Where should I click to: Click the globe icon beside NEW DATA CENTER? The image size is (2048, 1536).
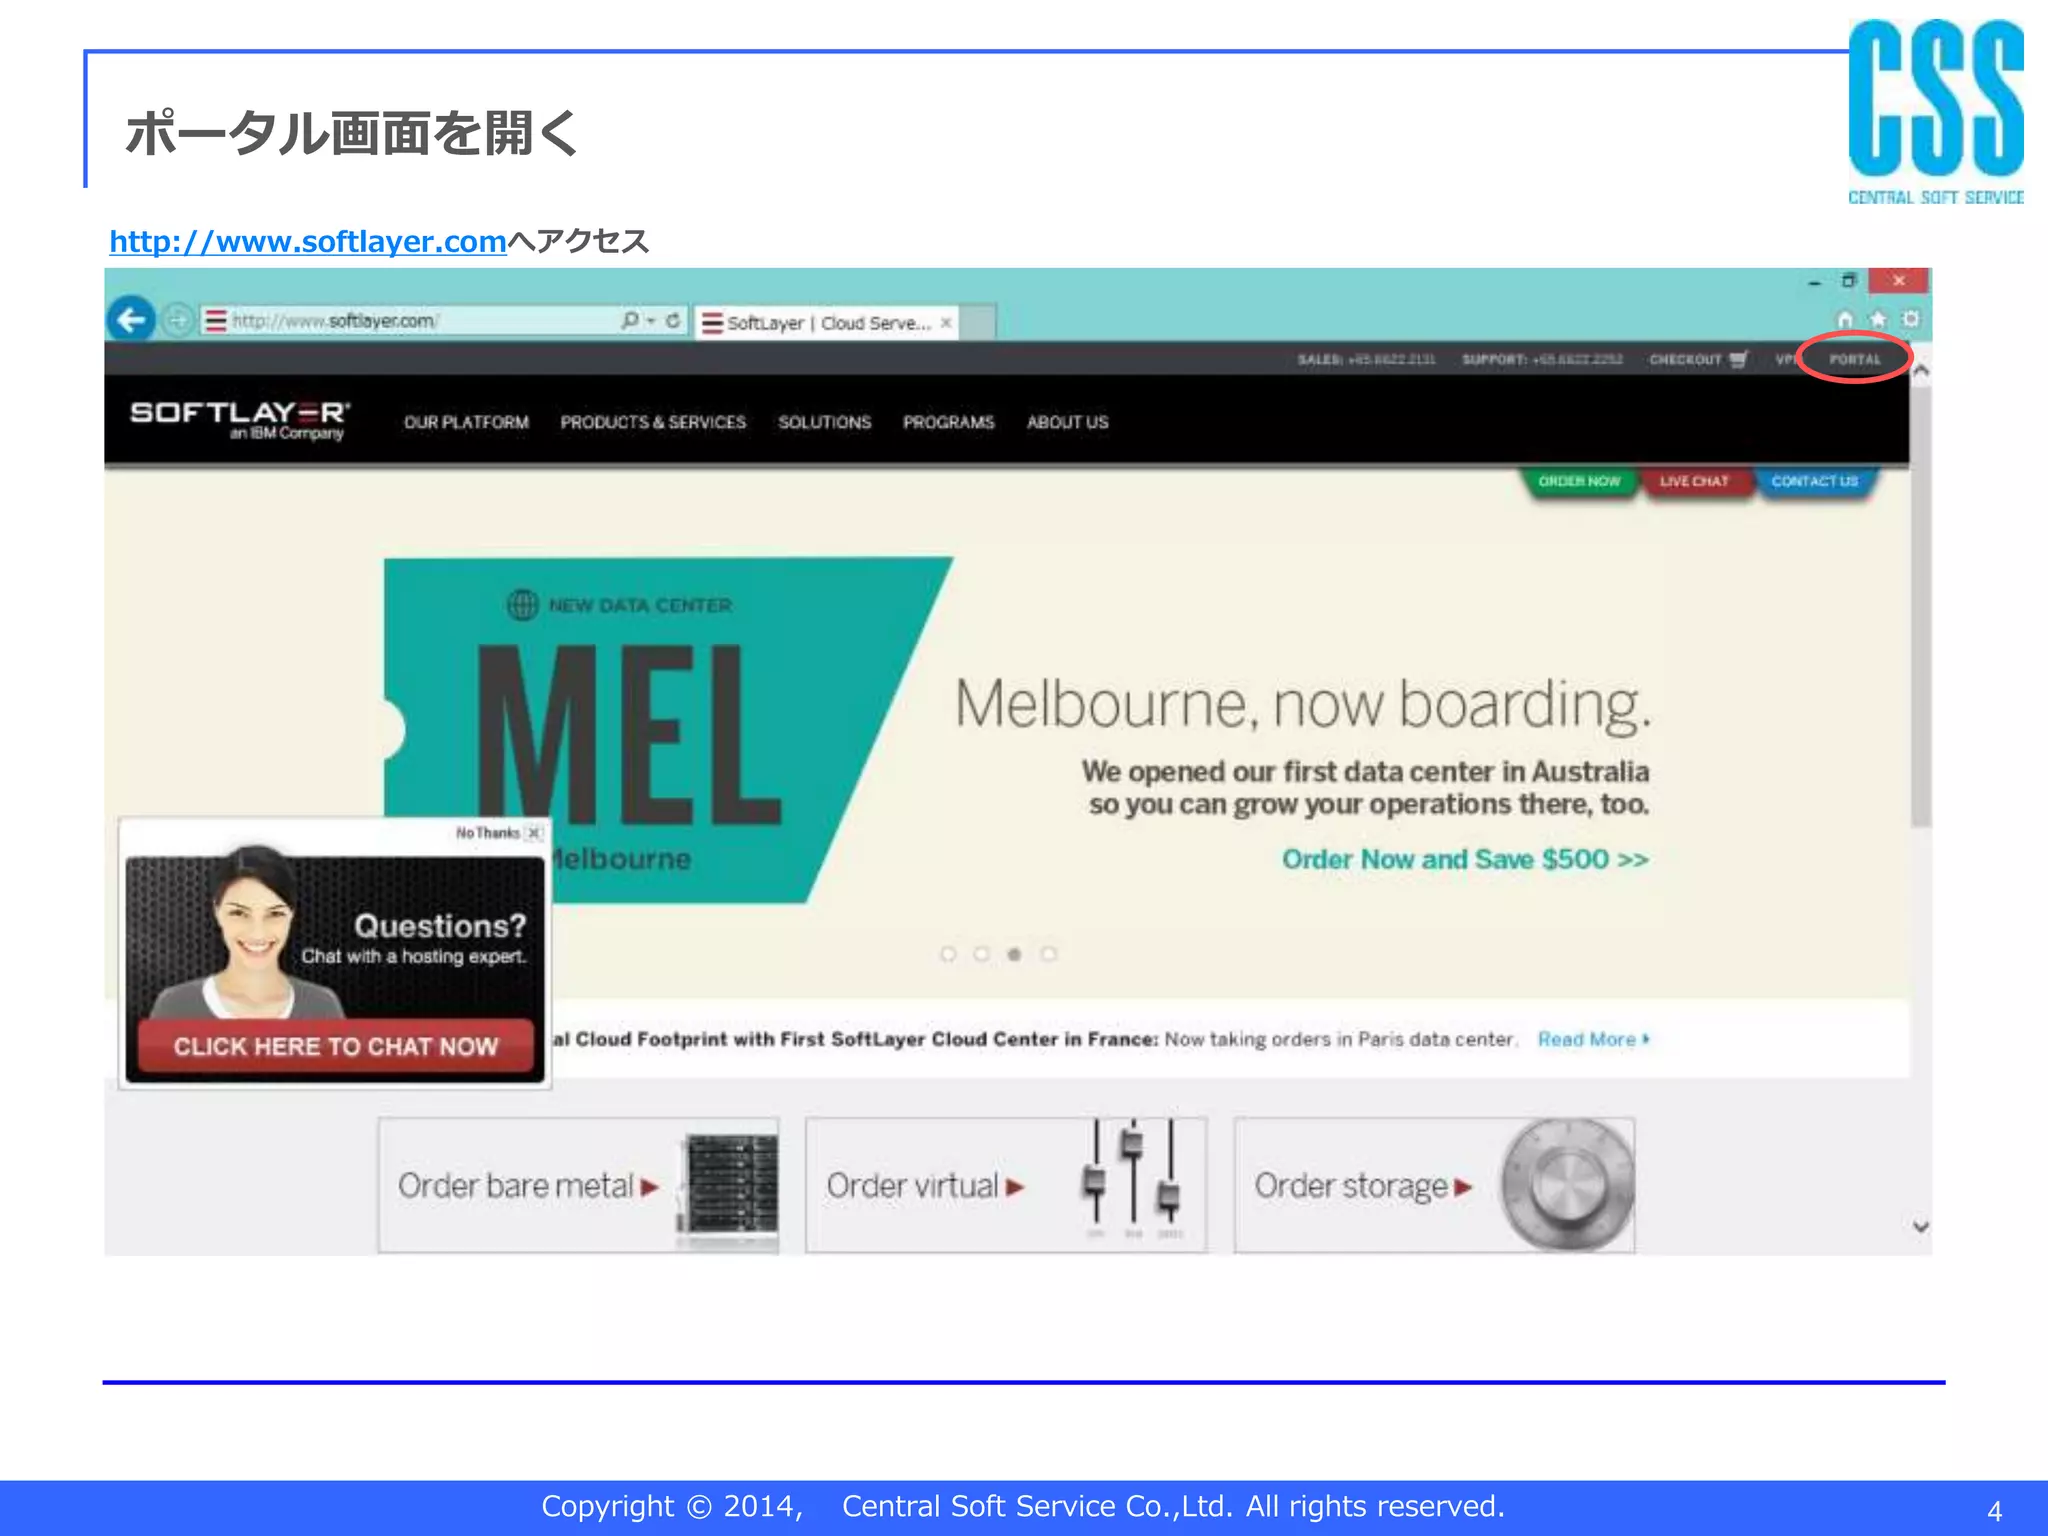pos(522,605)
